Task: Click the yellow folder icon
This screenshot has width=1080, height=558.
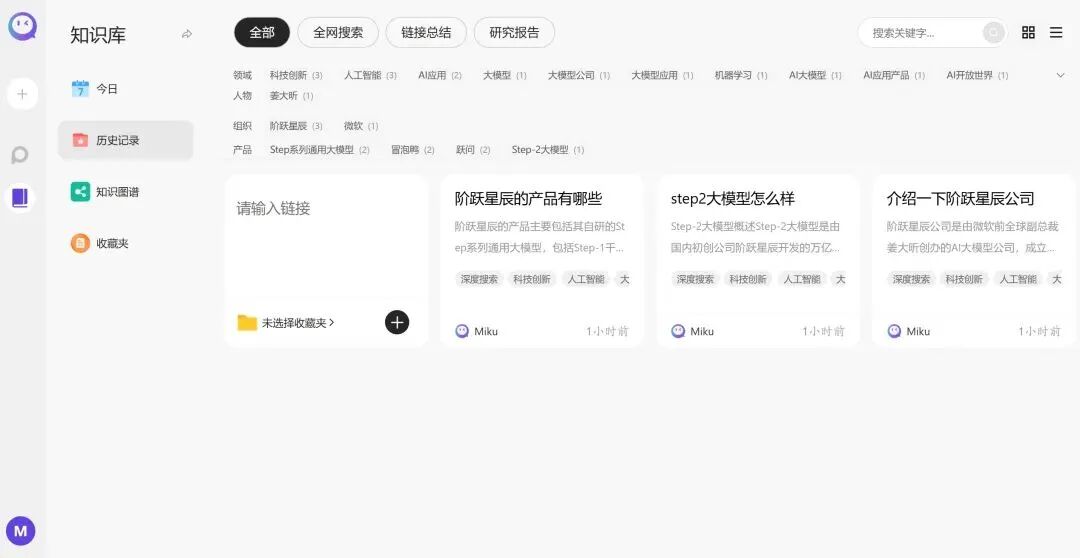Action: coord(247,322)
